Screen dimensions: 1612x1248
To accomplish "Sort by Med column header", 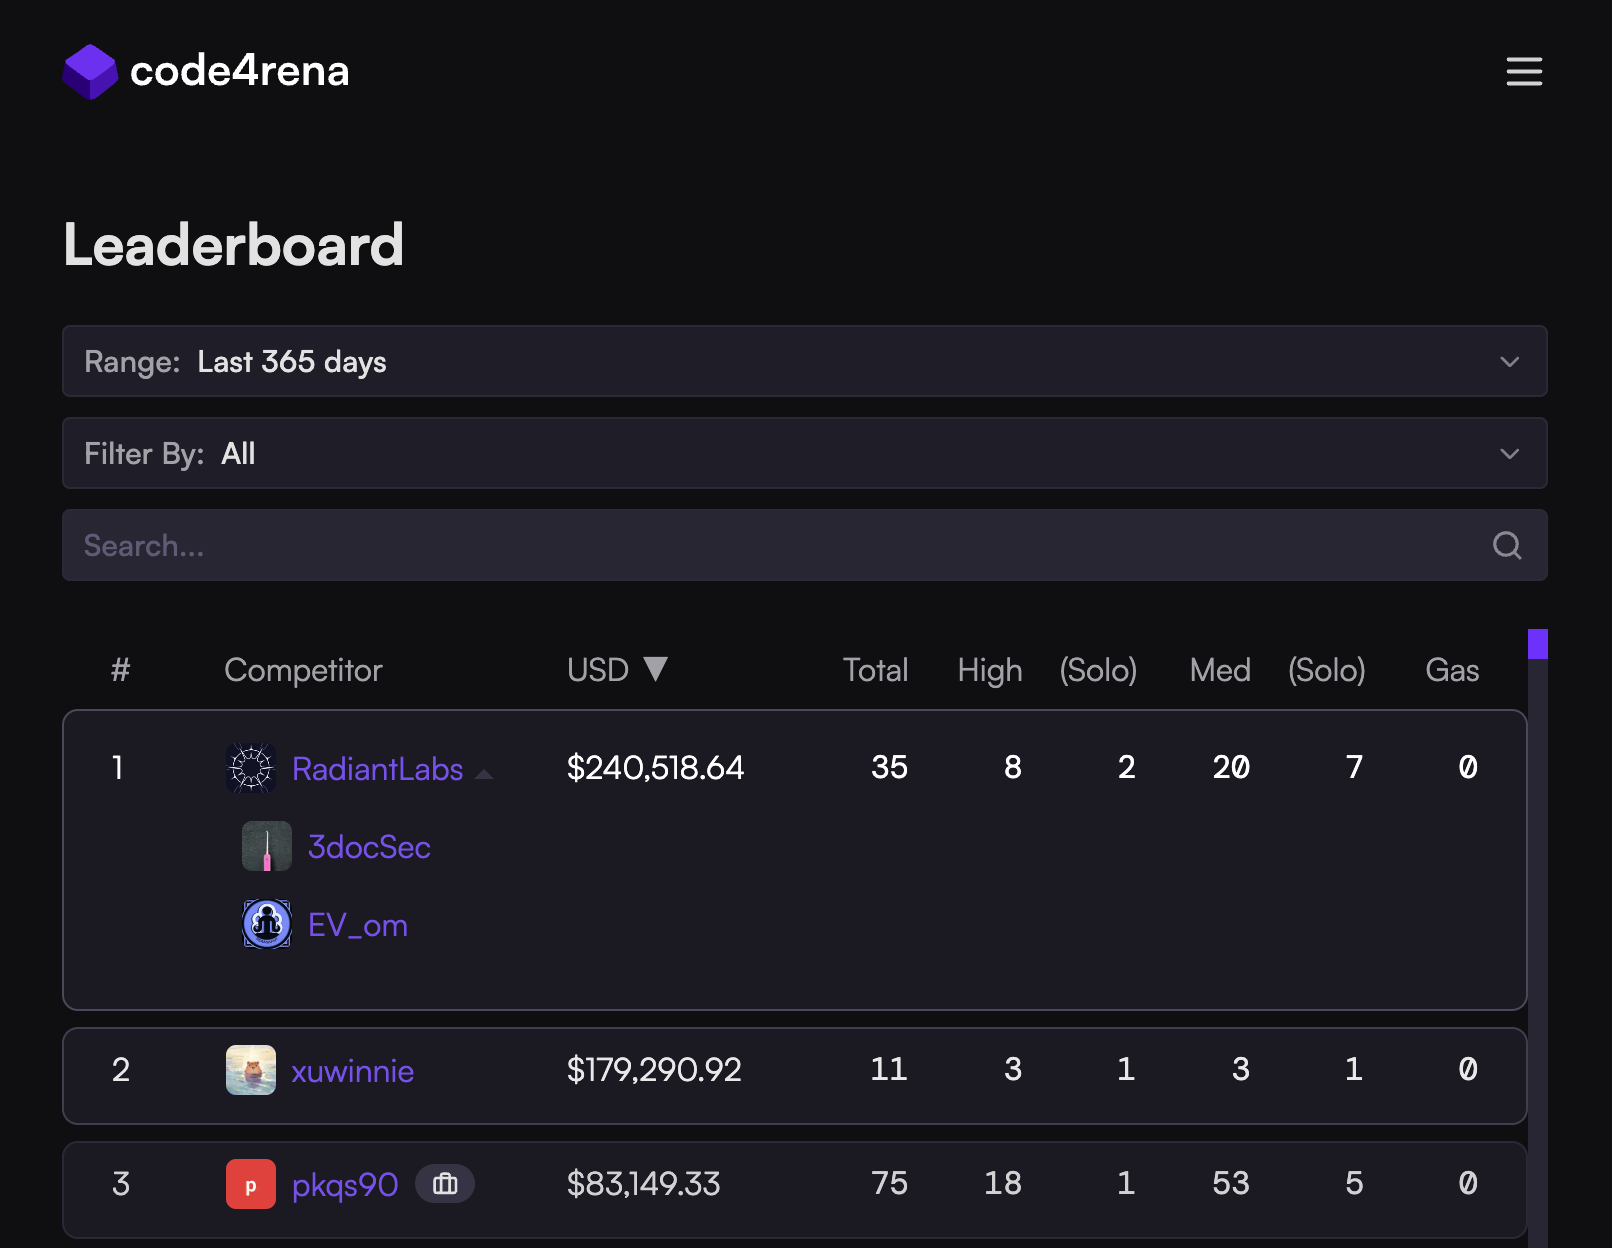I will [x=1220, y=670].
